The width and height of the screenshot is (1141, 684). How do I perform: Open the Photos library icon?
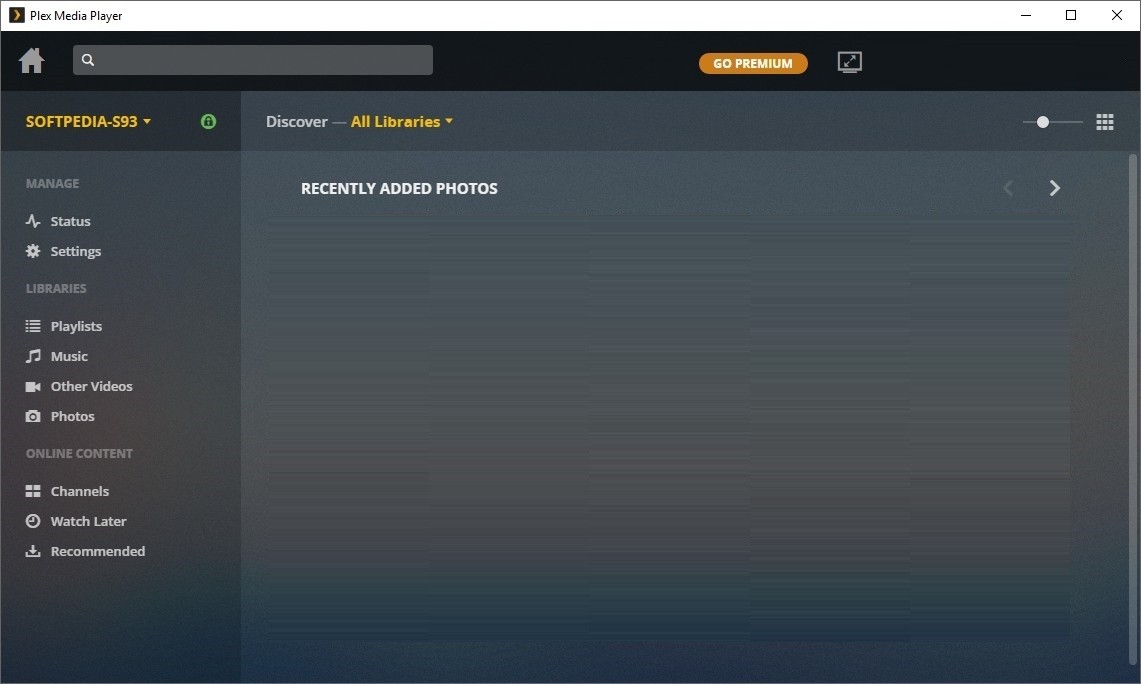[x=33, y=416]
